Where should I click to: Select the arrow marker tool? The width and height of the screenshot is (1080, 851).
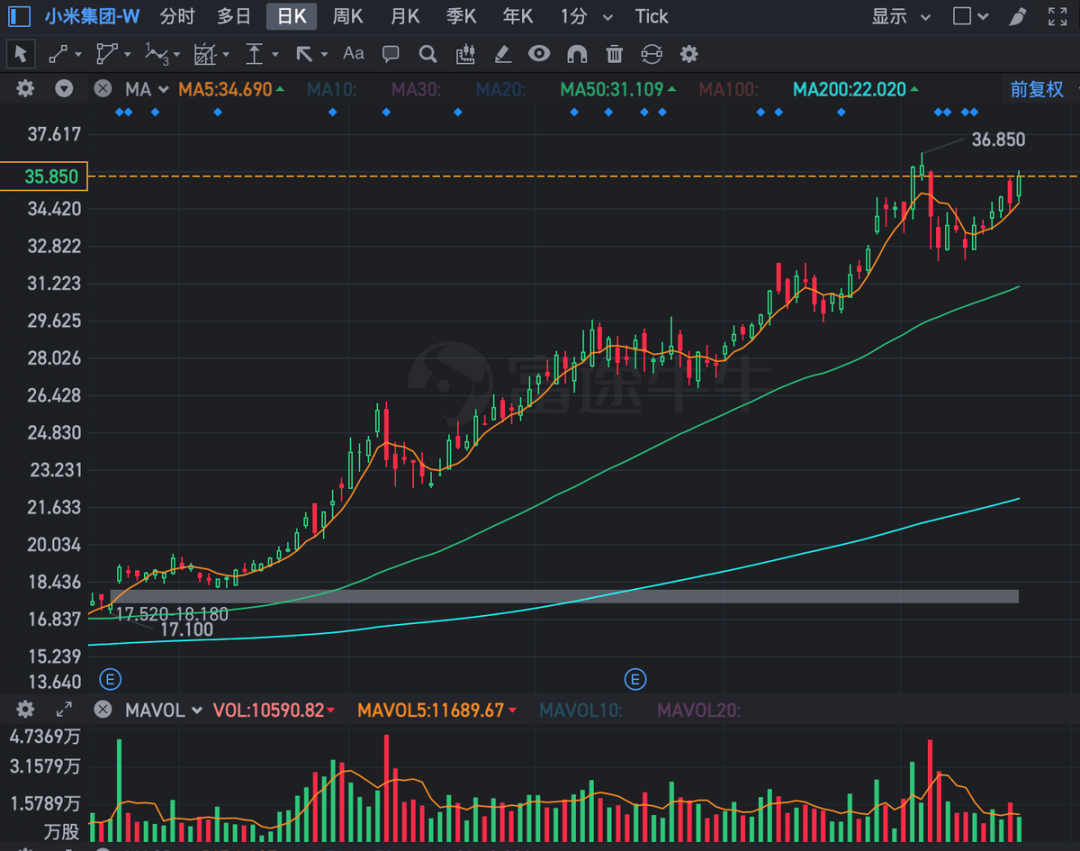pos(304,54)
